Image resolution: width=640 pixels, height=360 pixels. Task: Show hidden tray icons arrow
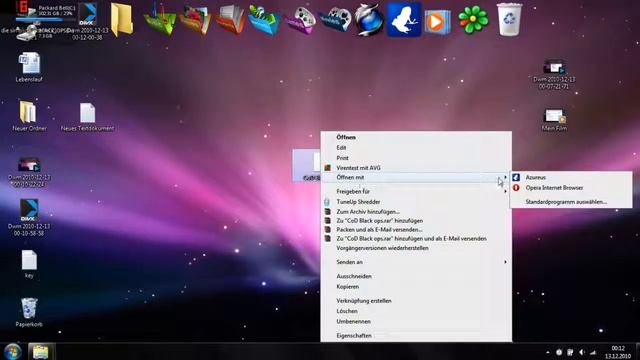click(x=548, y=352)
